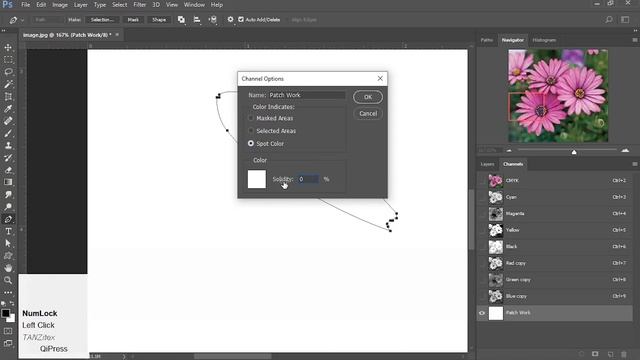Open the Path arrangement dropdown
This screenshot has width=640, height=360.
tap(213, 20)
